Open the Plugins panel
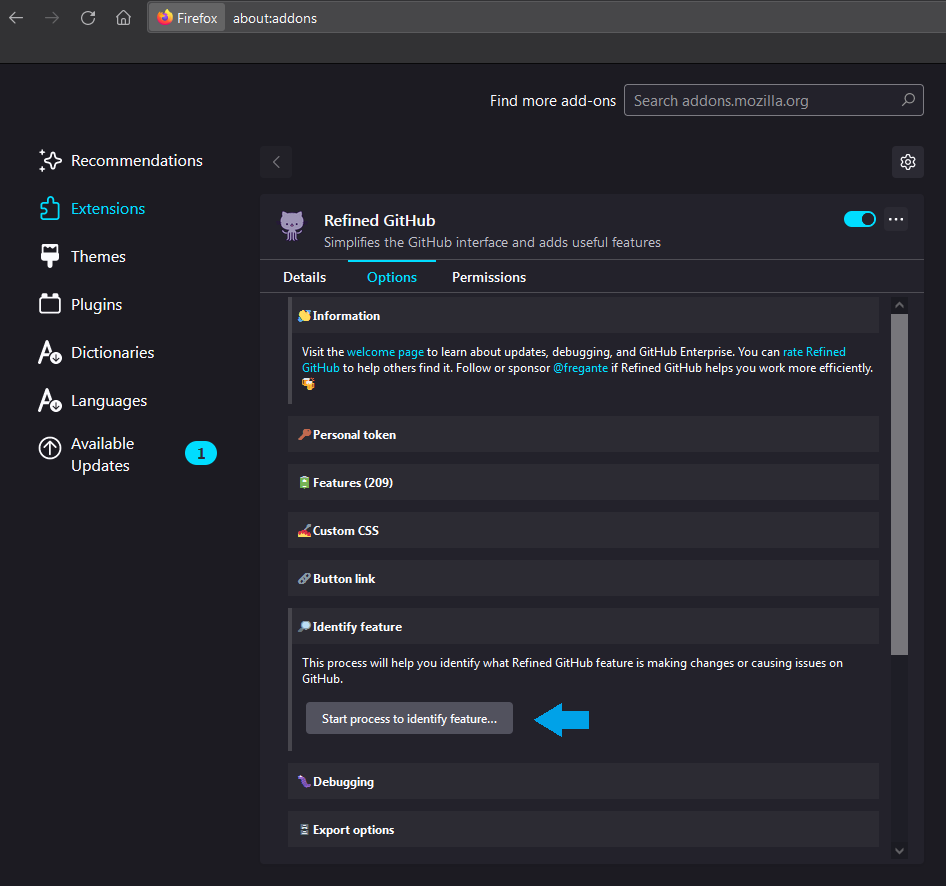The height and width of the screenshot is (886, 946). click(x=95, y=304)
